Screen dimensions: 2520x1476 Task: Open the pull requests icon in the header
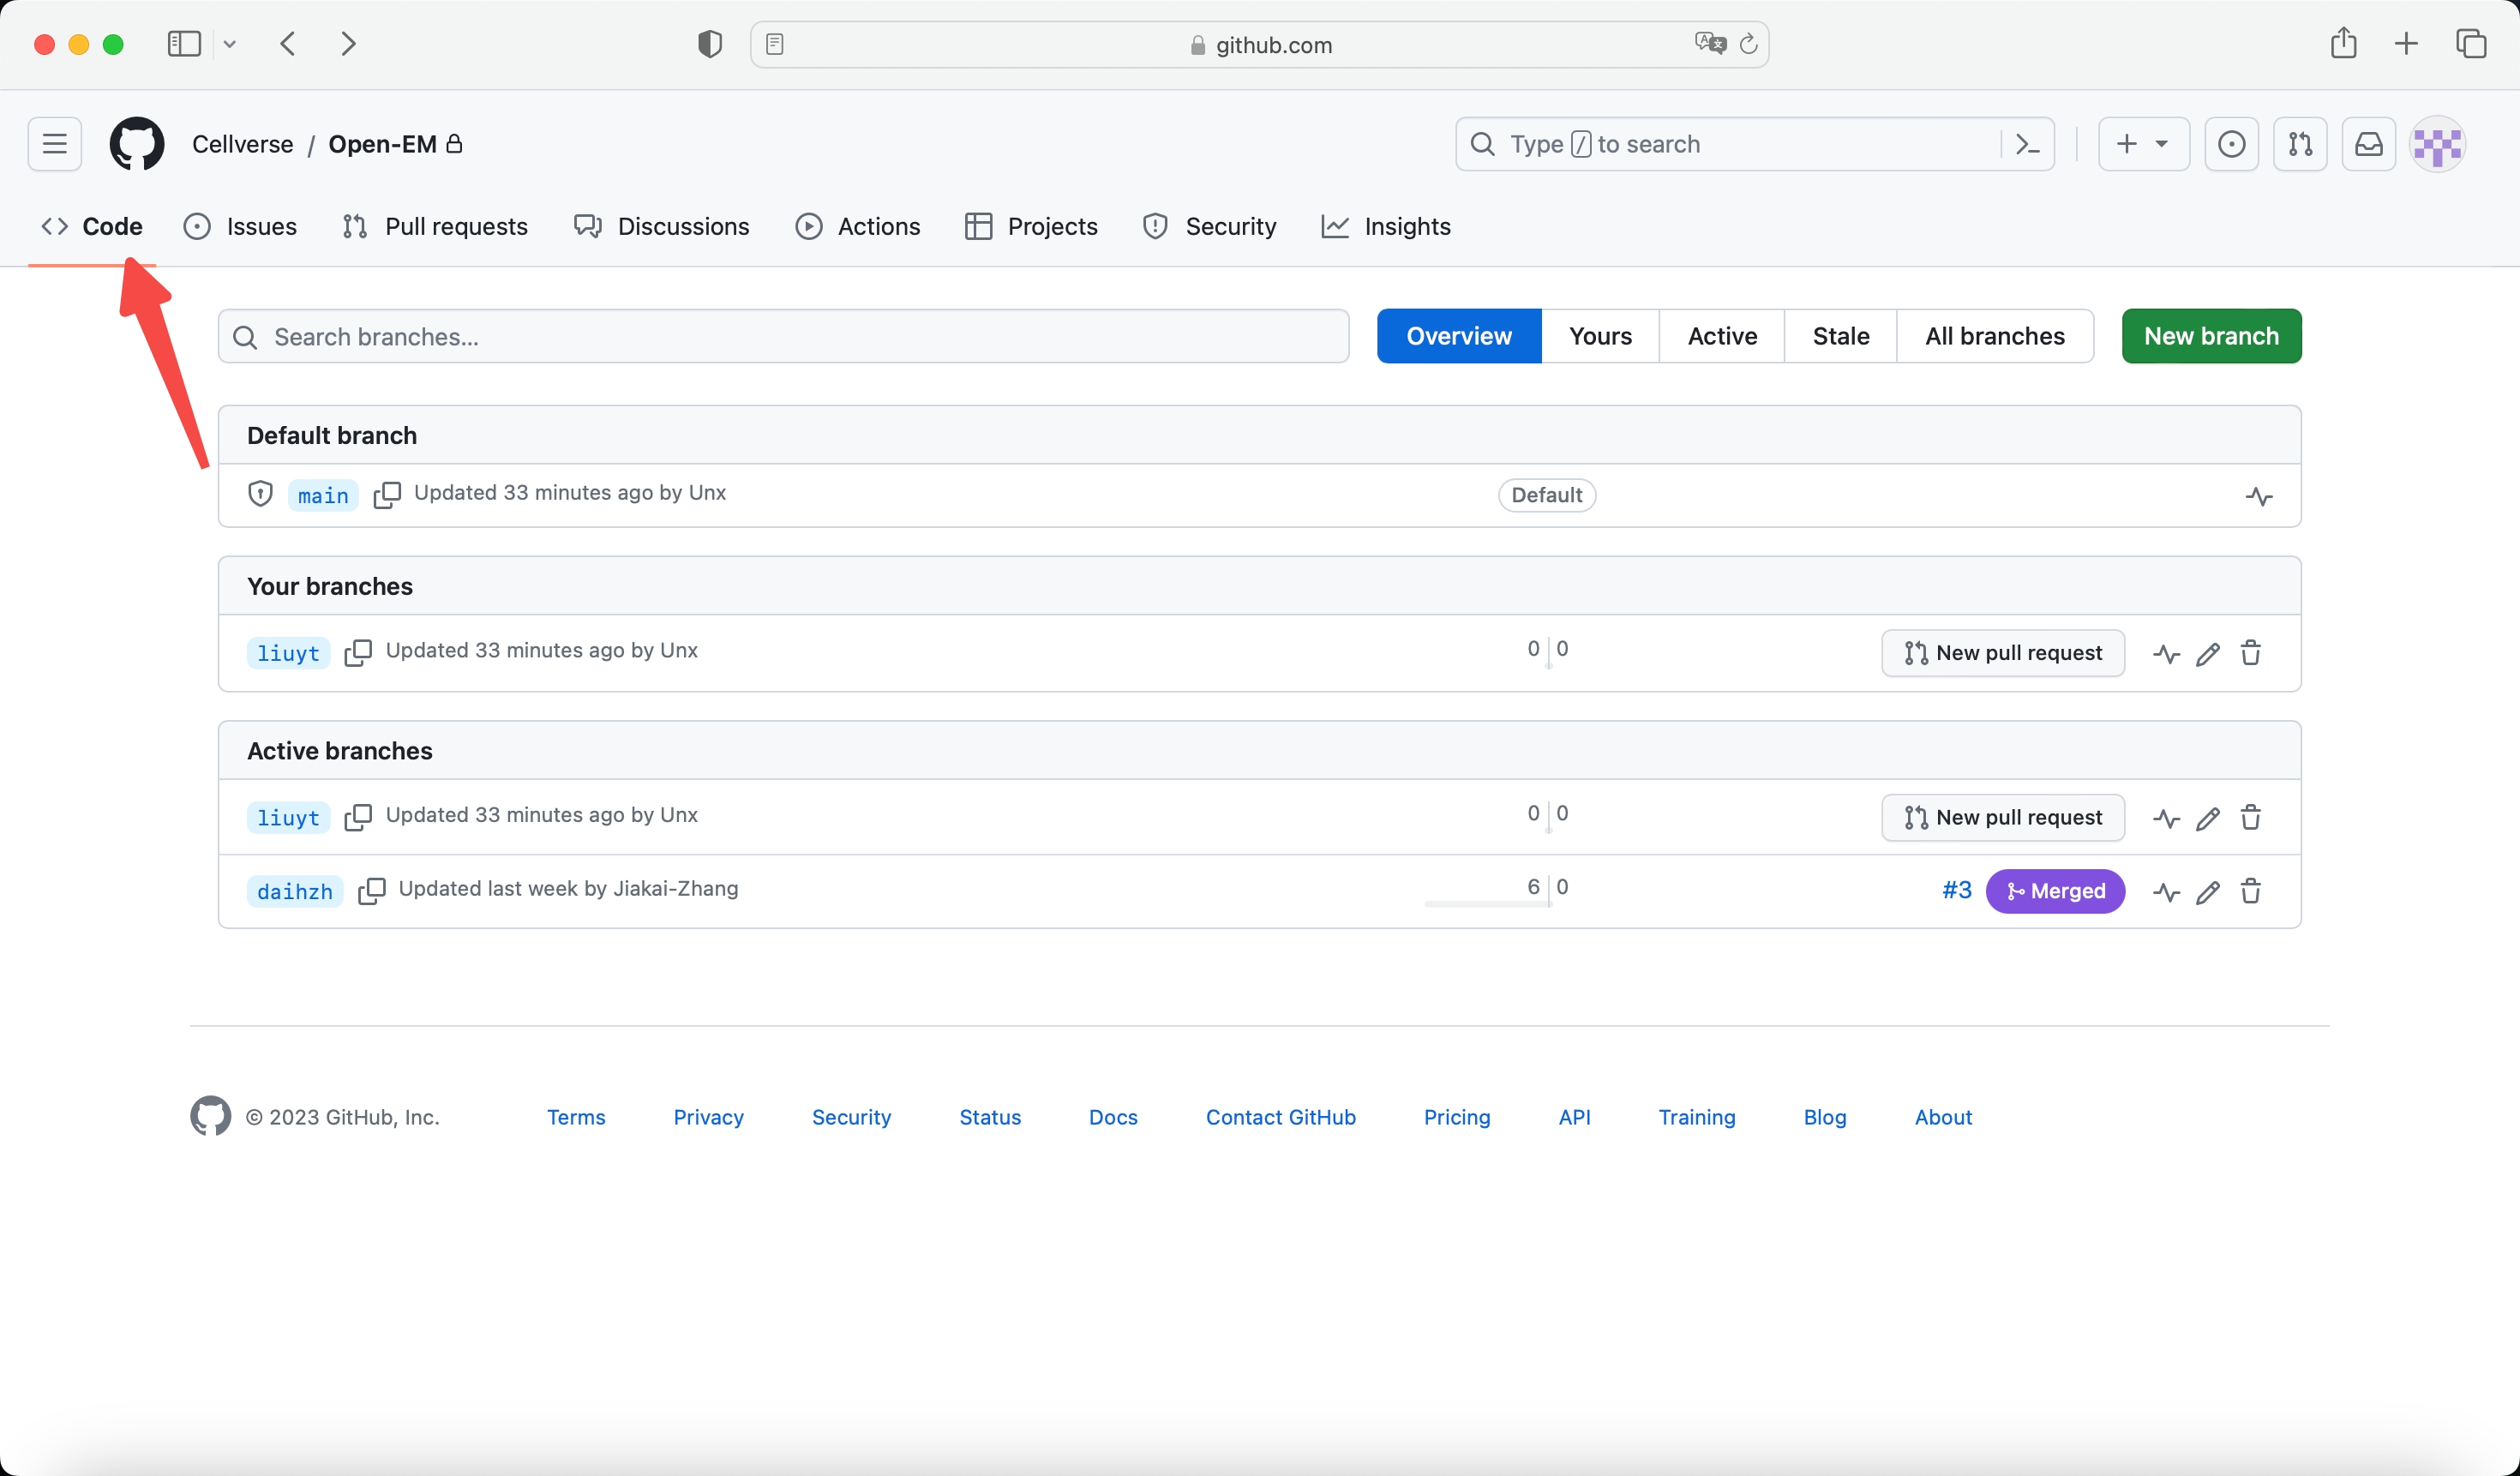point(2300,144)
